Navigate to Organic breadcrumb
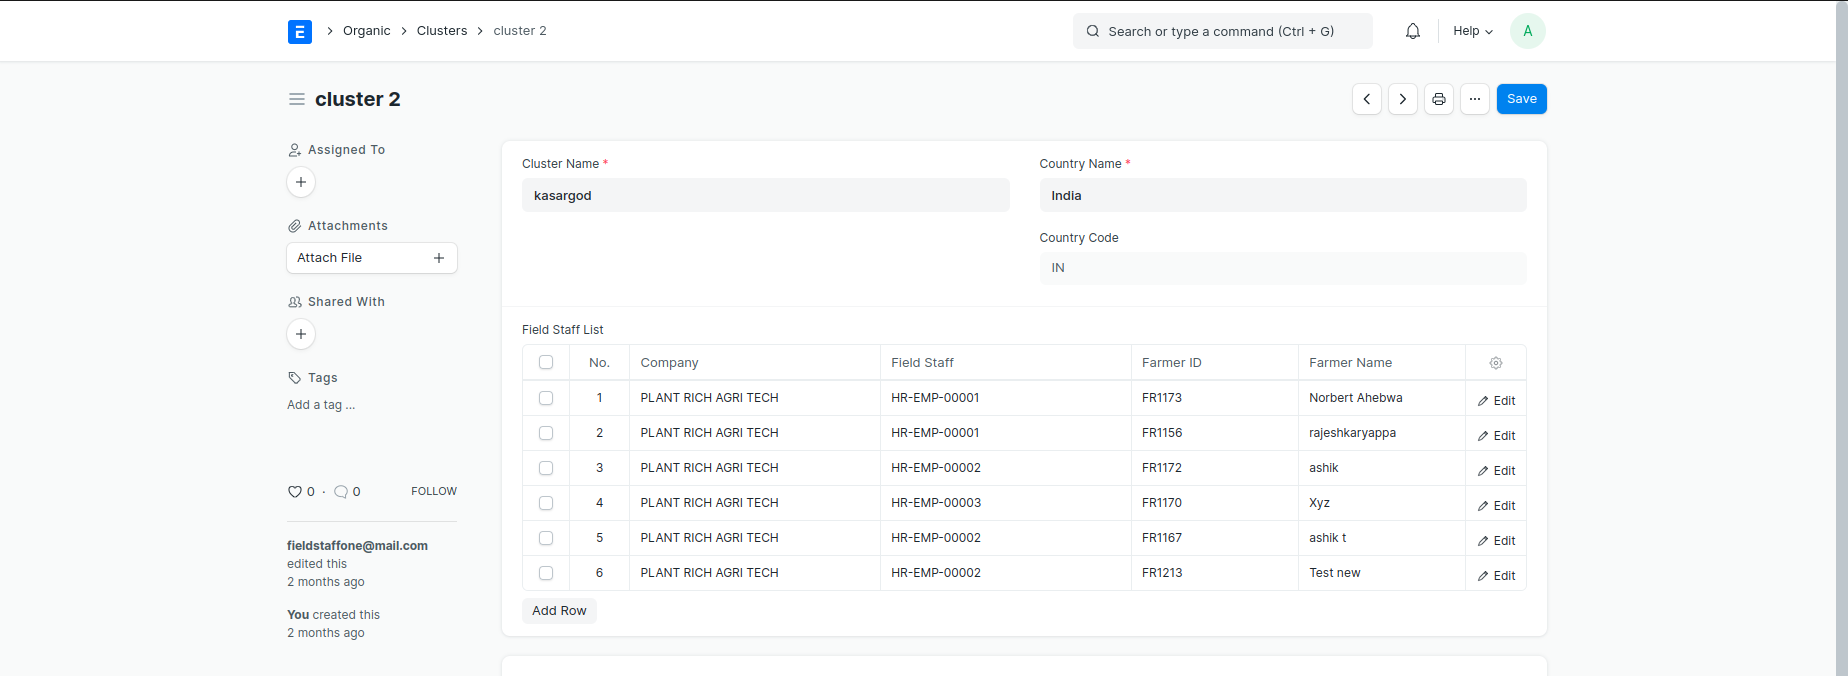 click(x=366, y=31)
